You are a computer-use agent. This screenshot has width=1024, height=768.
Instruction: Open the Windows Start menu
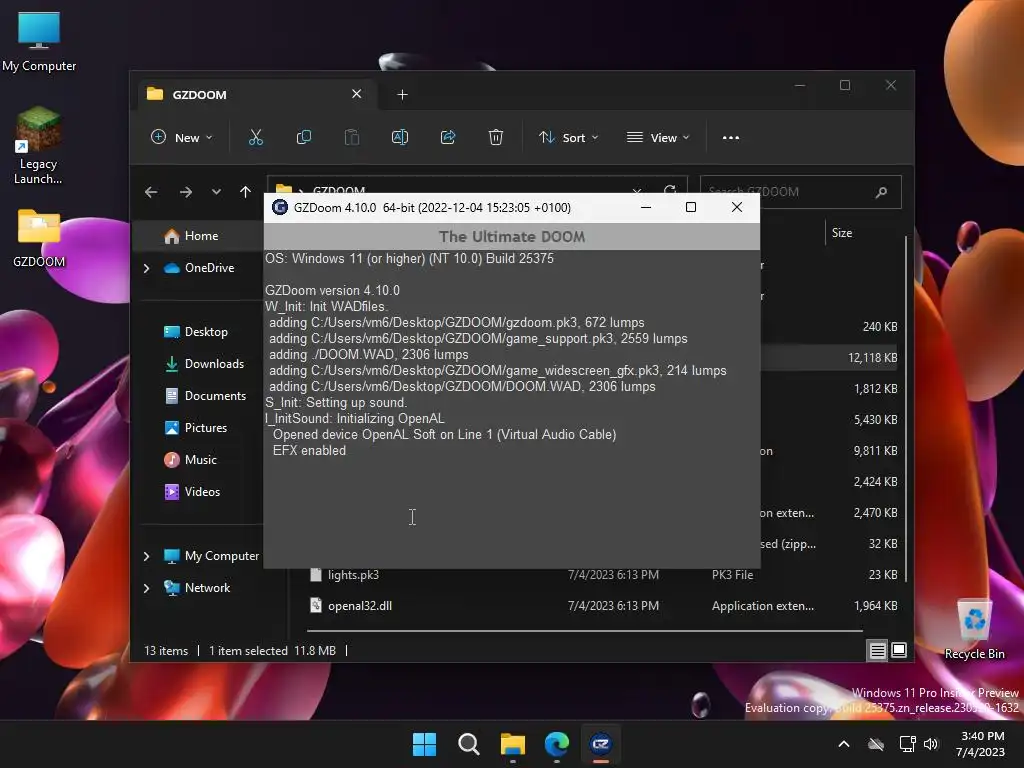click(x=424, y=744)
